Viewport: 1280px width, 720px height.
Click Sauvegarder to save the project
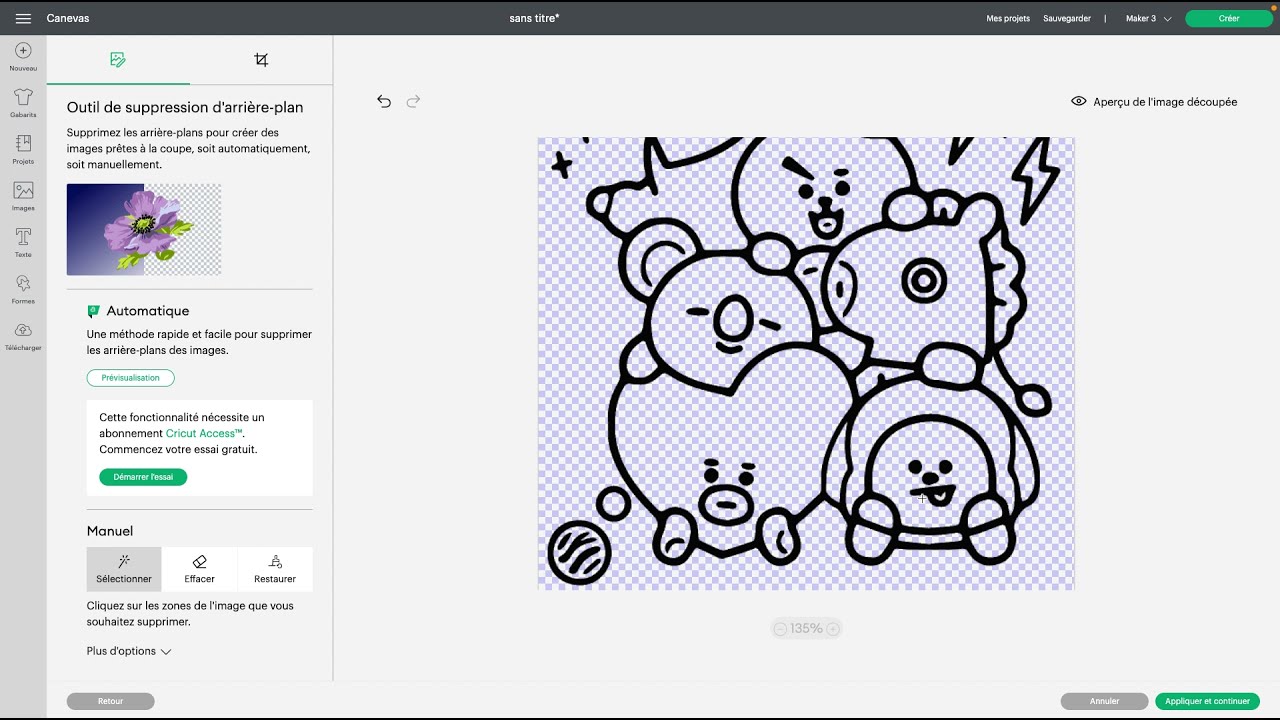[1067, 18]
